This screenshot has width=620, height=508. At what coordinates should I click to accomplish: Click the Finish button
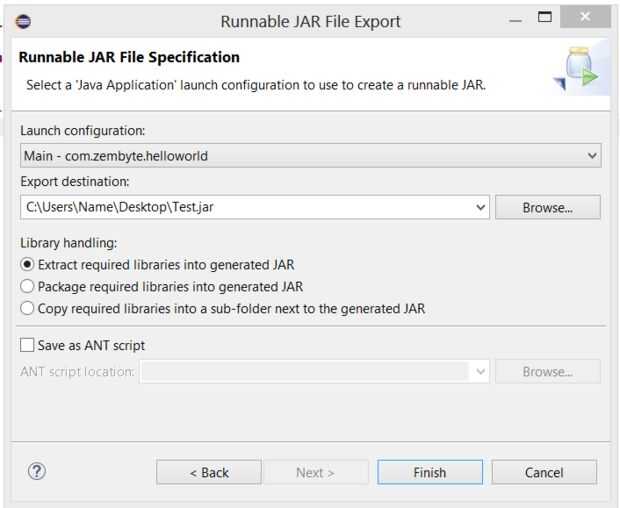click(429, 472)
